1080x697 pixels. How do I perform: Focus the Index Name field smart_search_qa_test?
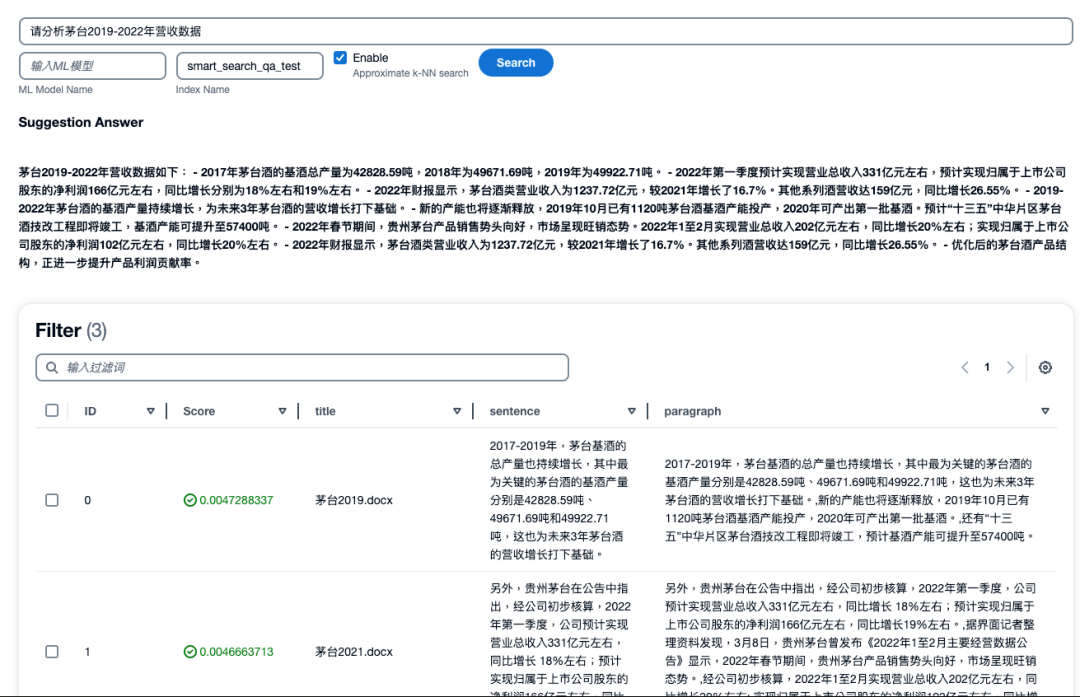point(249,66)
